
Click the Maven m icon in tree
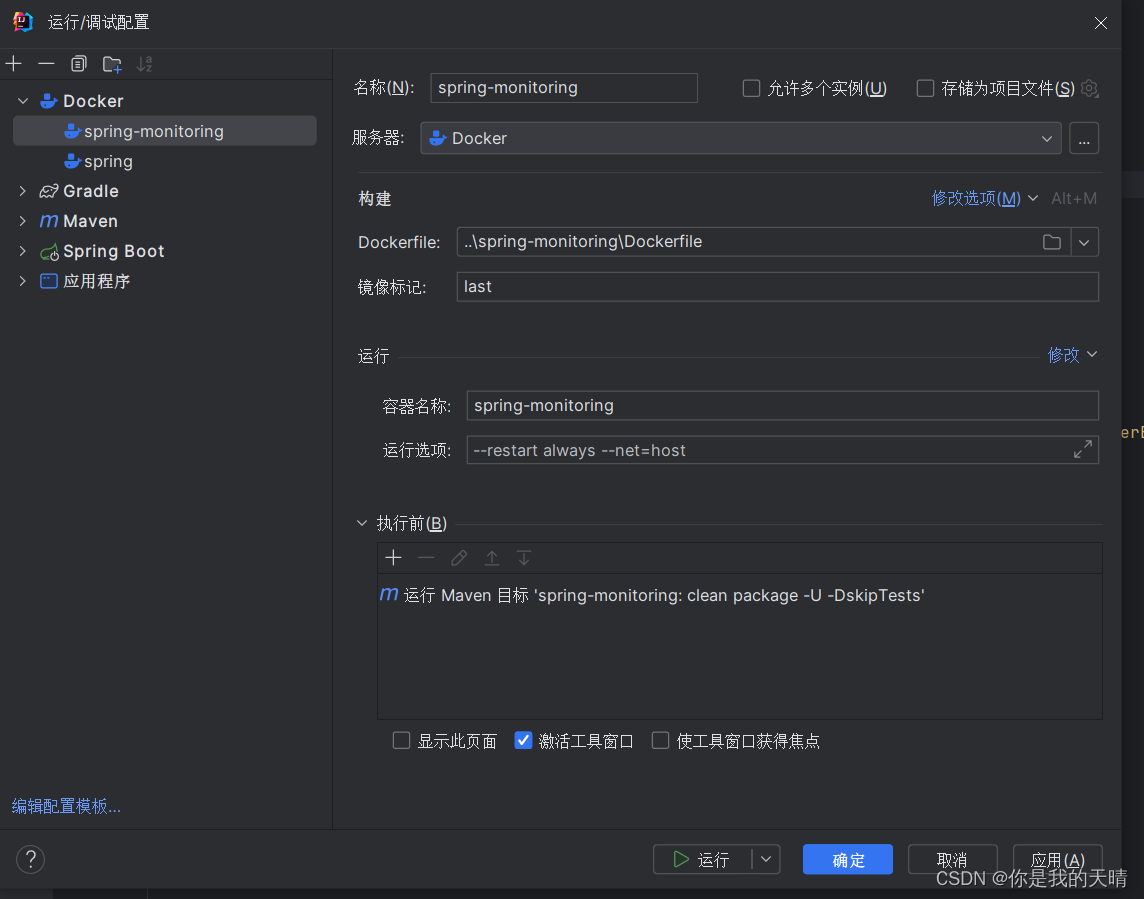coord(49,221)
